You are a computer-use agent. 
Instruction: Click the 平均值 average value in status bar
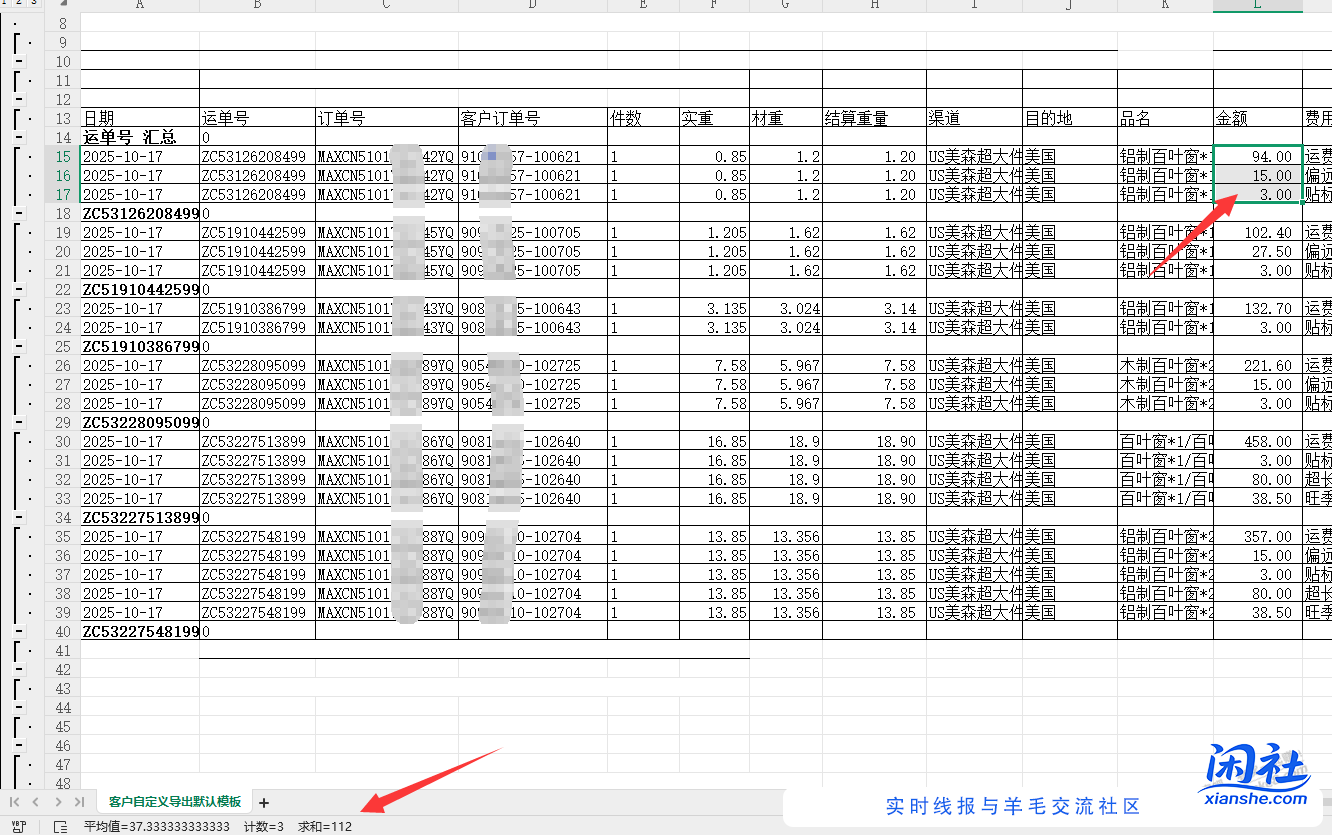(157, 827)
